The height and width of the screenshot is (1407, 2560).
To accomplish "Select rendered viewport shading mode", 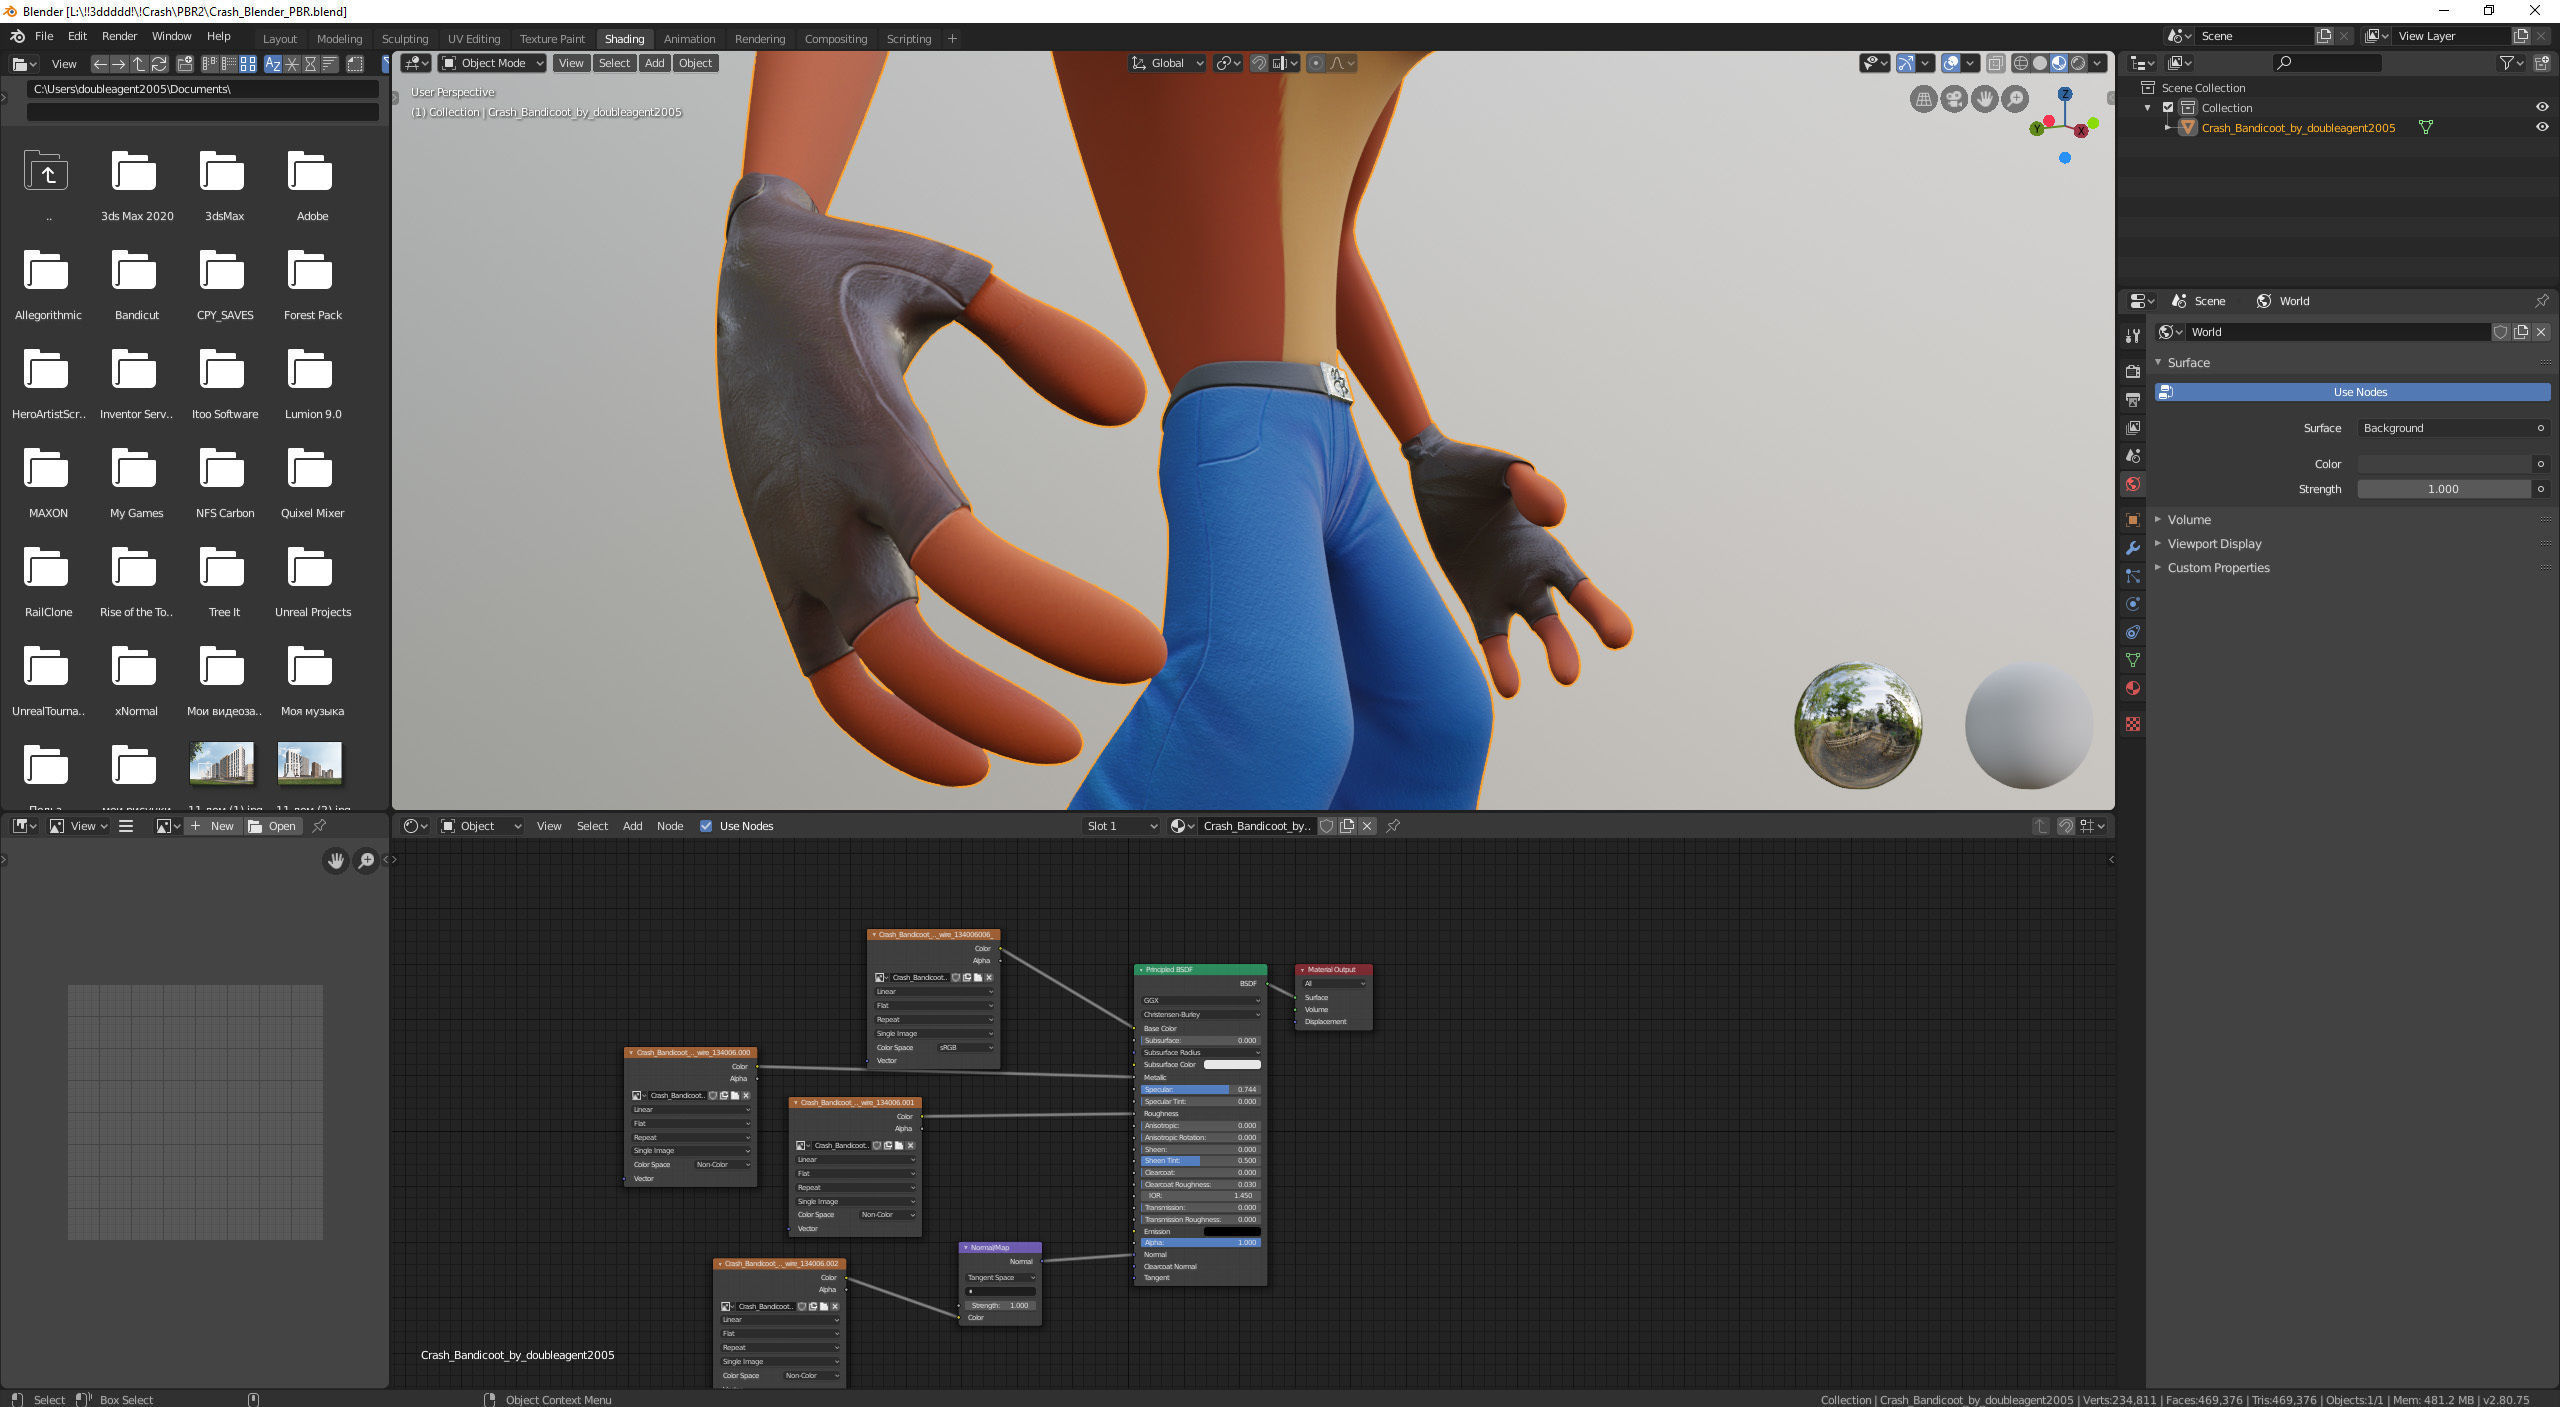I will tap(2078, 63).
